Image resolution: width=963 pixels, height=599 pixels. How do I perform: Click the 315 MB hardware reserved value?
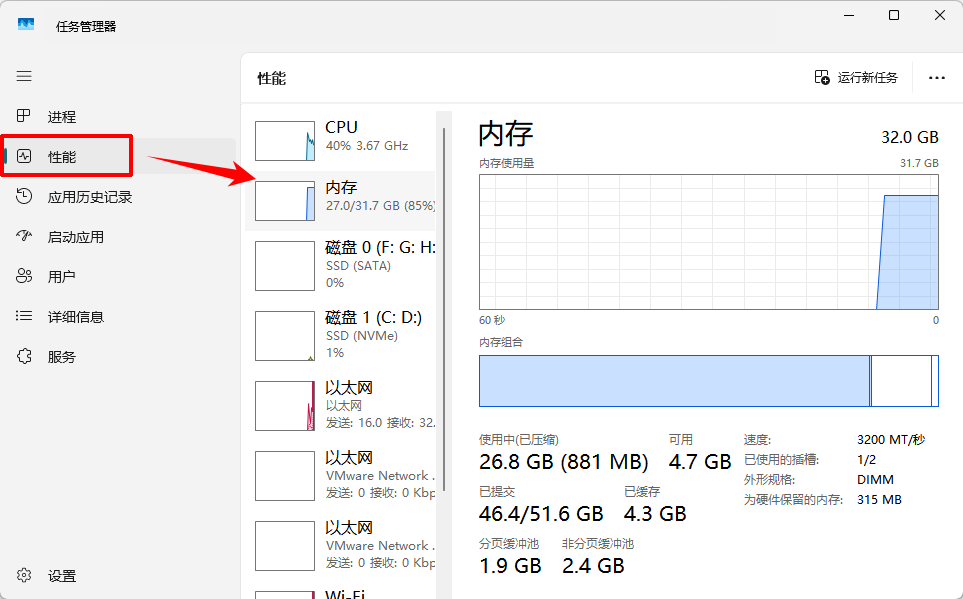(879, 499)
